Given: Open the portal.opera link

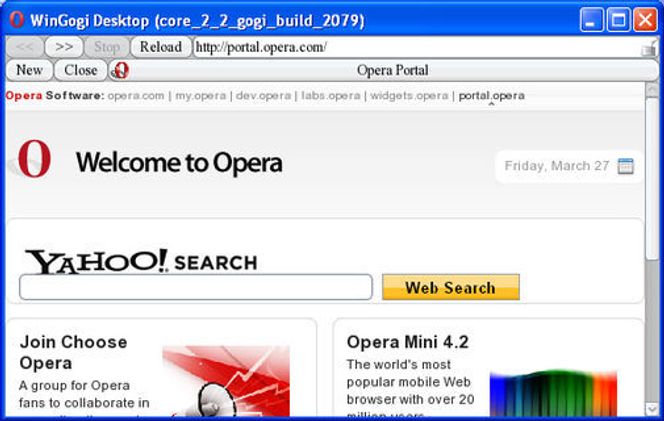Looking at the screenshot, I should coord(491,96).
